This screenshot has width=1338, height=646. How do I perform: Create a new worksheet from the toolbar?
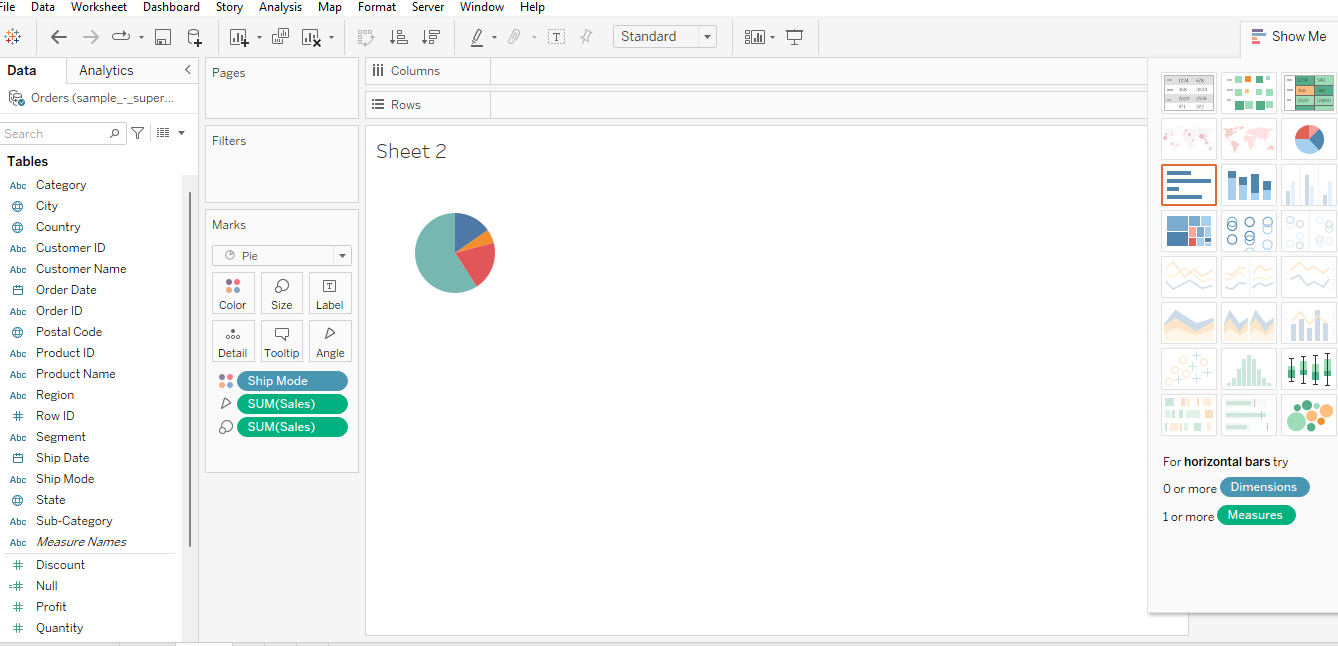[x=237, y=36]
